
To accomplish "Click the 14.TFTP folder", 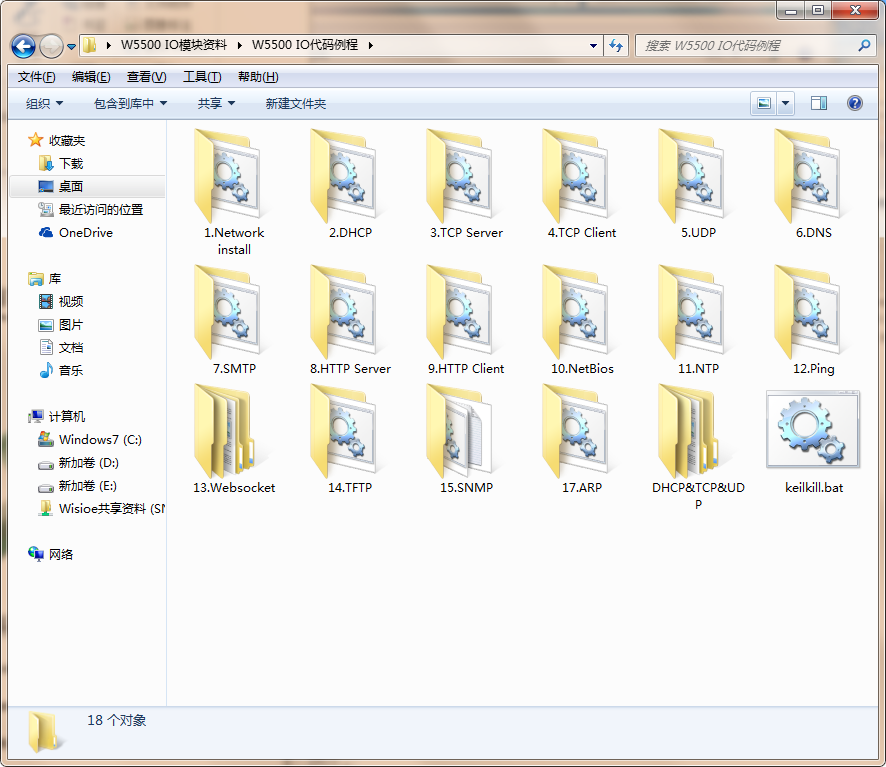I will tap(350, 439).
